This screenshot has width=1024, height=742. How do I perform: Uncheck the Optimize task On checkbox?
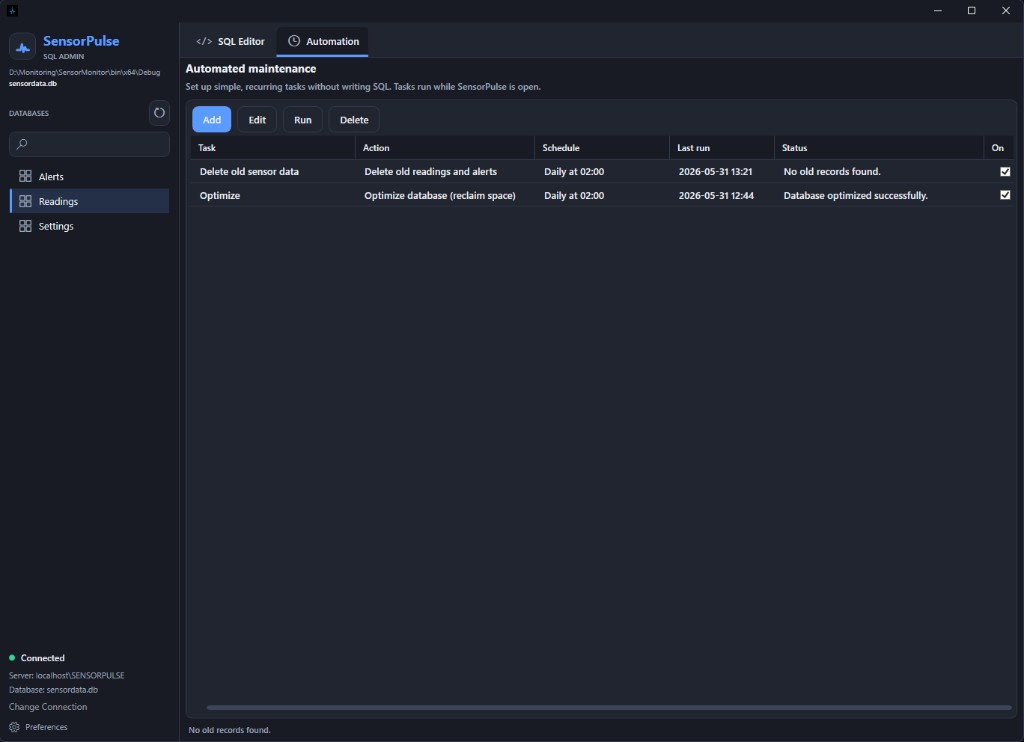[1005, 195]
